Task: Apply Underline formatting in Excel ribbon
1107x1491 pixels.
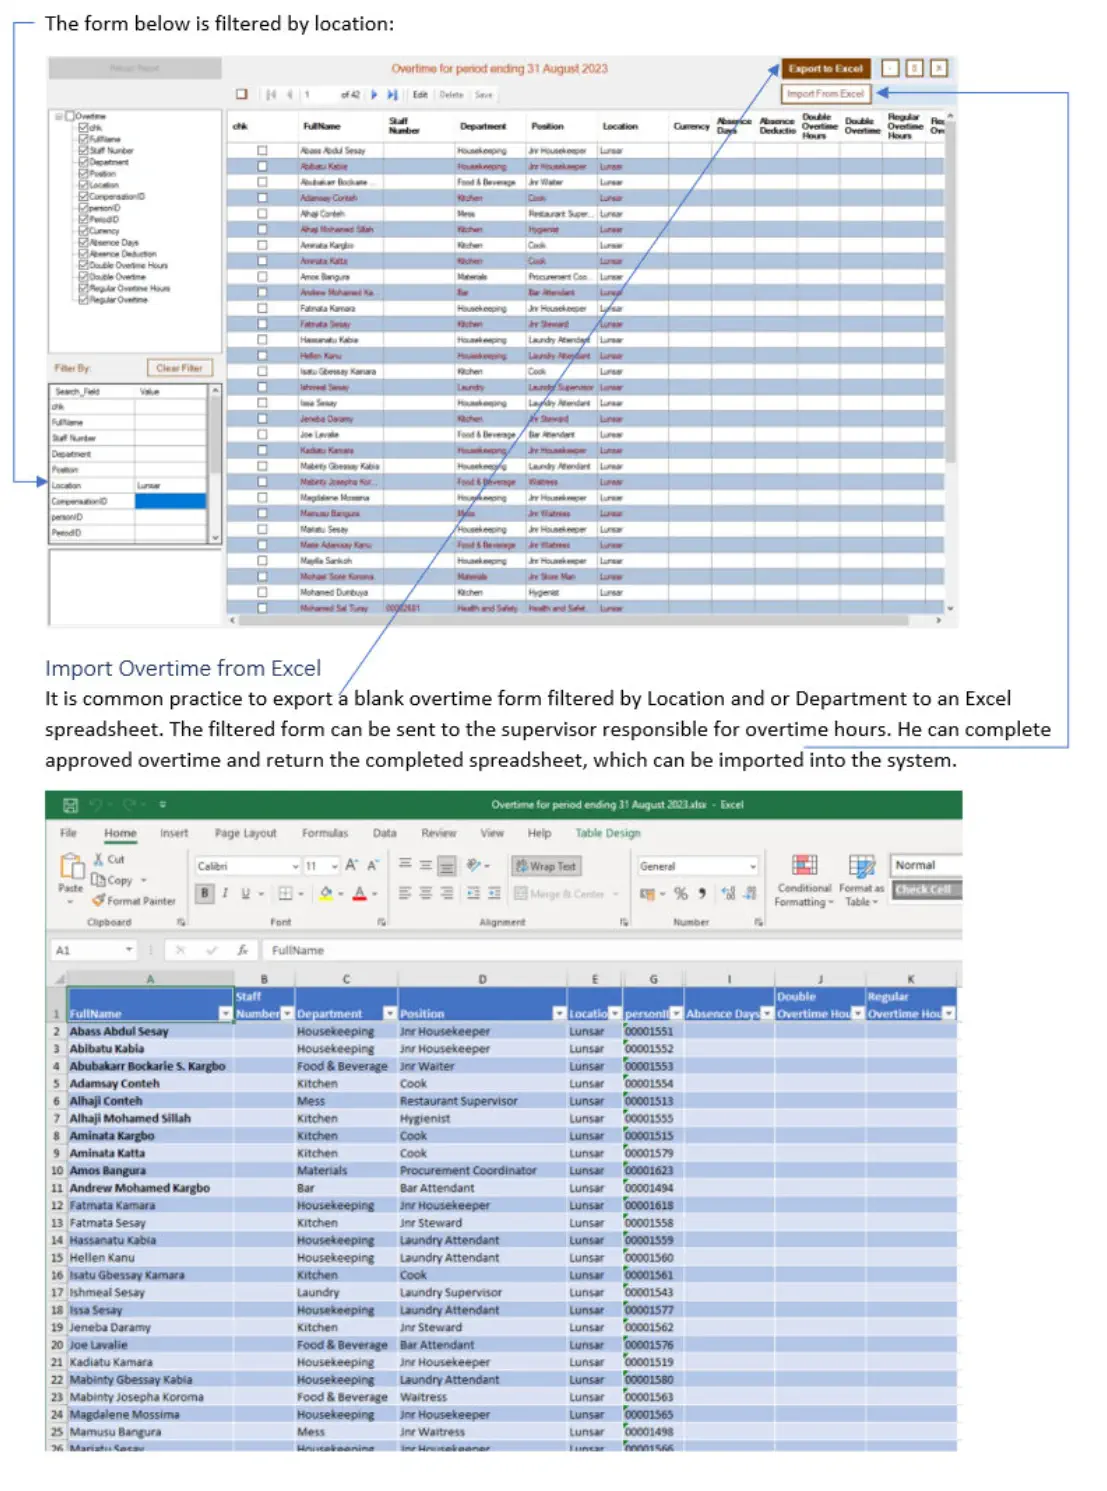Action: [245, 893]
